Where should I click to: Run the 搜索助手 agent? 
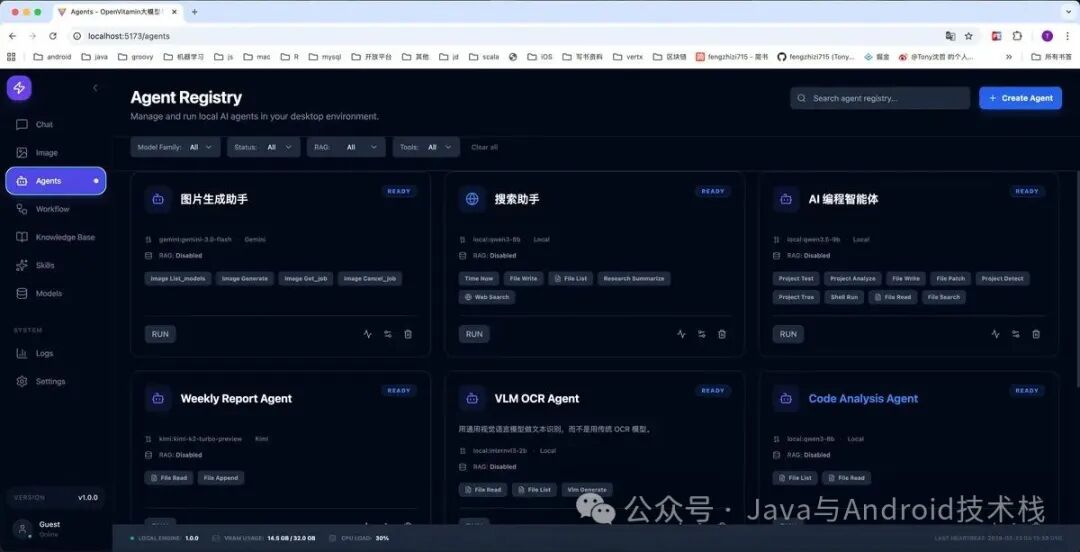tap(474, 334)
